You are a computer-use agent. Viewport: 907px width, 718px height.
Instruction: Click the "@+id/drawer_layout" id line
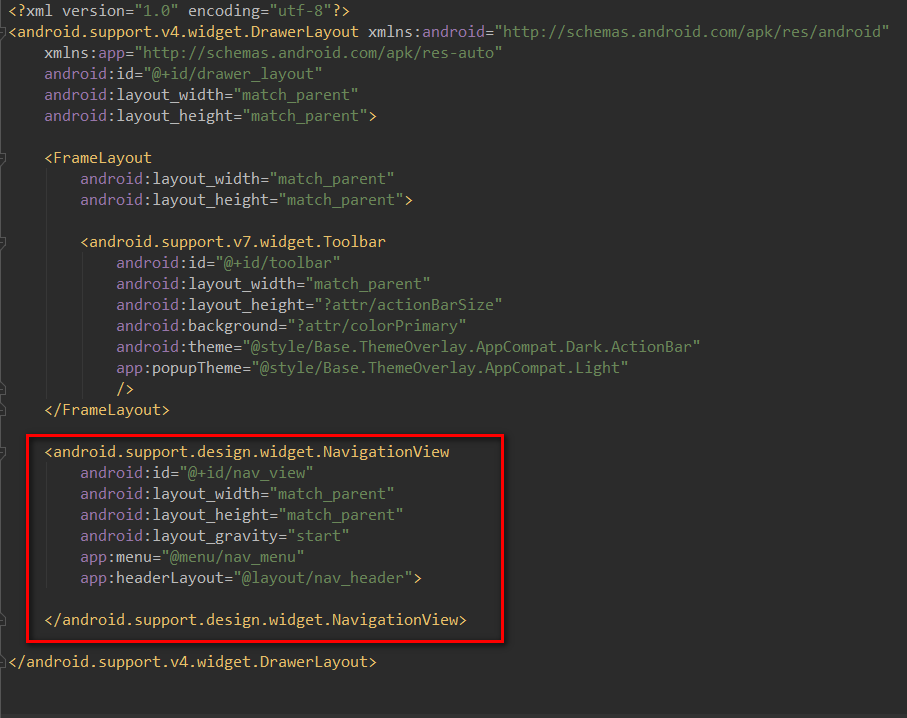click(183, 73)
